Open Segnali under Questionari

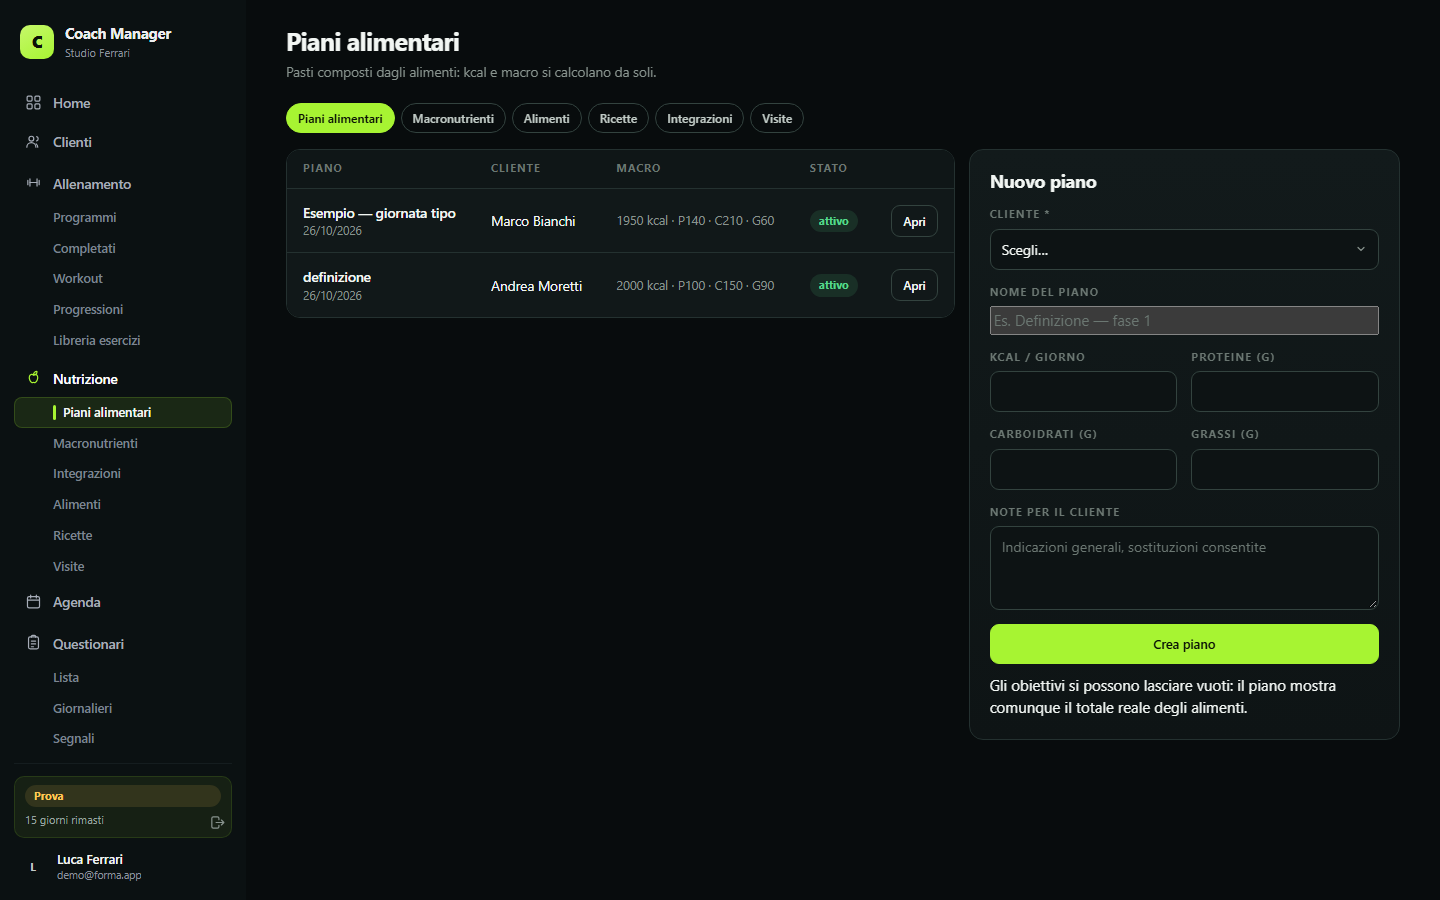point(73,738)
